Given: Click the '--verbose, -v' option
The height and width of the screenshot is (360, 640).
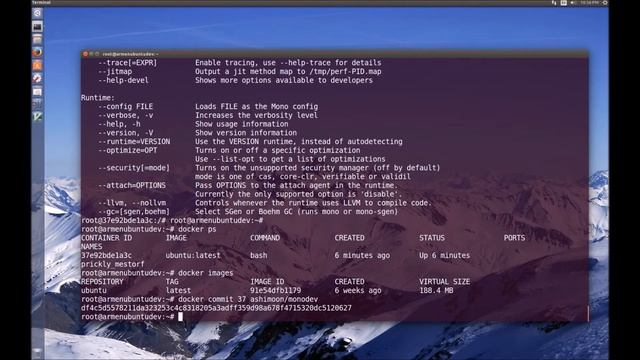Looking at the screenshot, I should pos(125,116).
